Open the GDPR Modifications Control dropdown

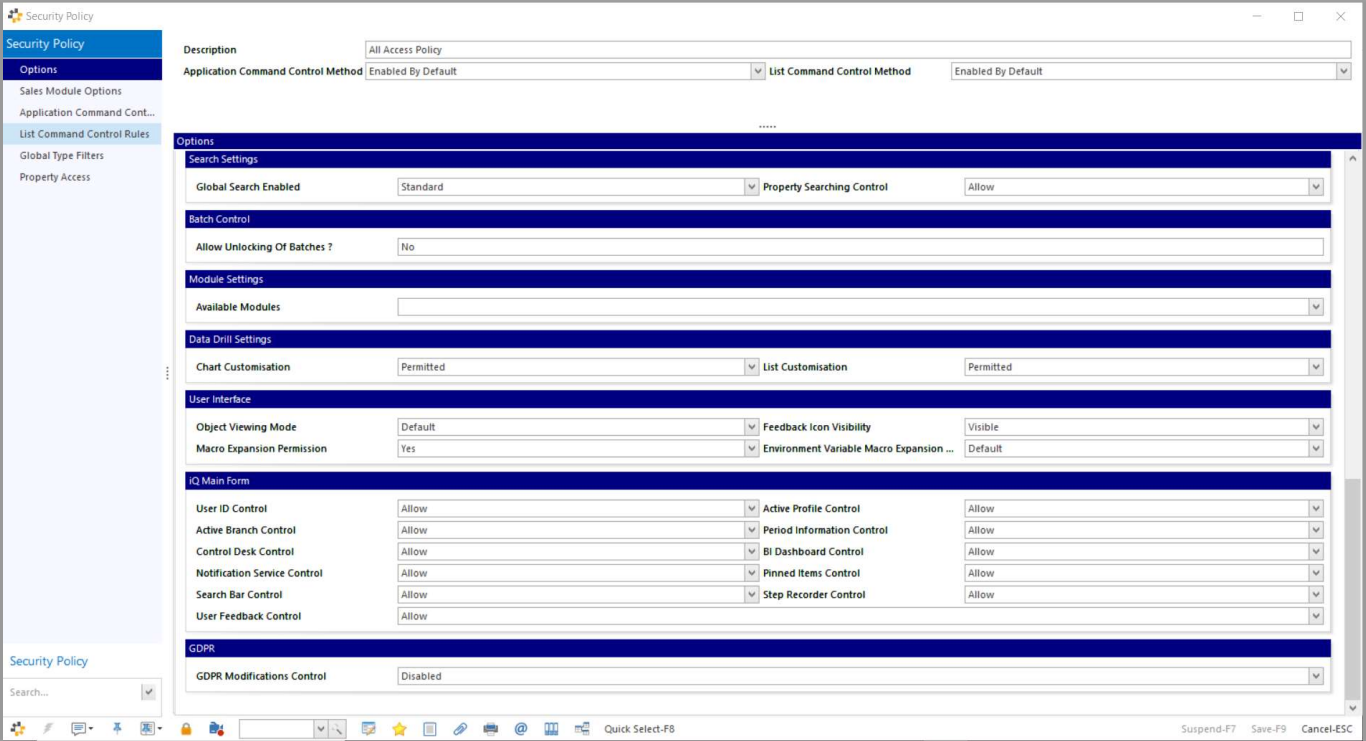tap(1316, 676)
